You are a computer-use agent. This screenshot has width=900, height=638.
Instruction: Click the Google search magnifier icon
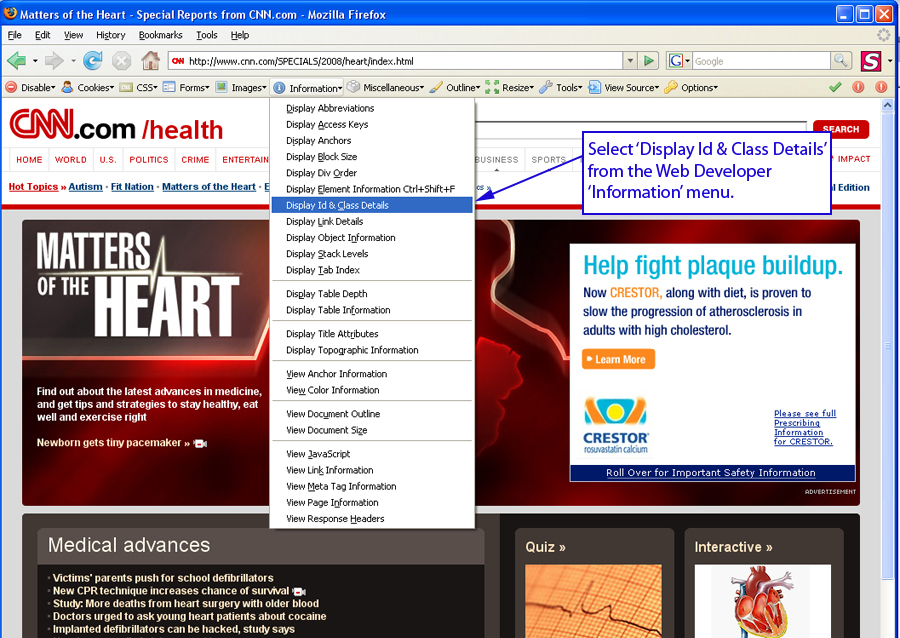click(x=841, y=59)
